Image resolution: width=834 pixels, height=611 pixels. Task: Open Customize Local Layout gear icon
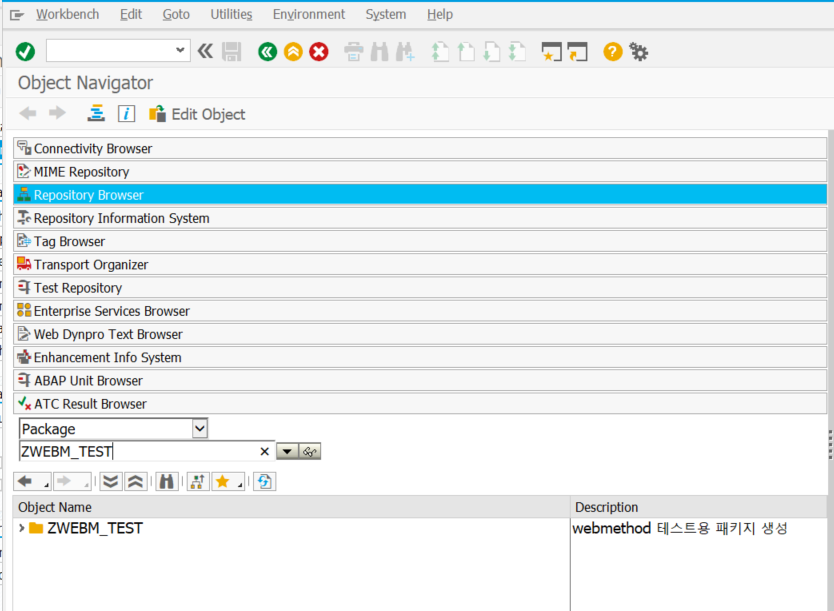click(x=639, y=52)
